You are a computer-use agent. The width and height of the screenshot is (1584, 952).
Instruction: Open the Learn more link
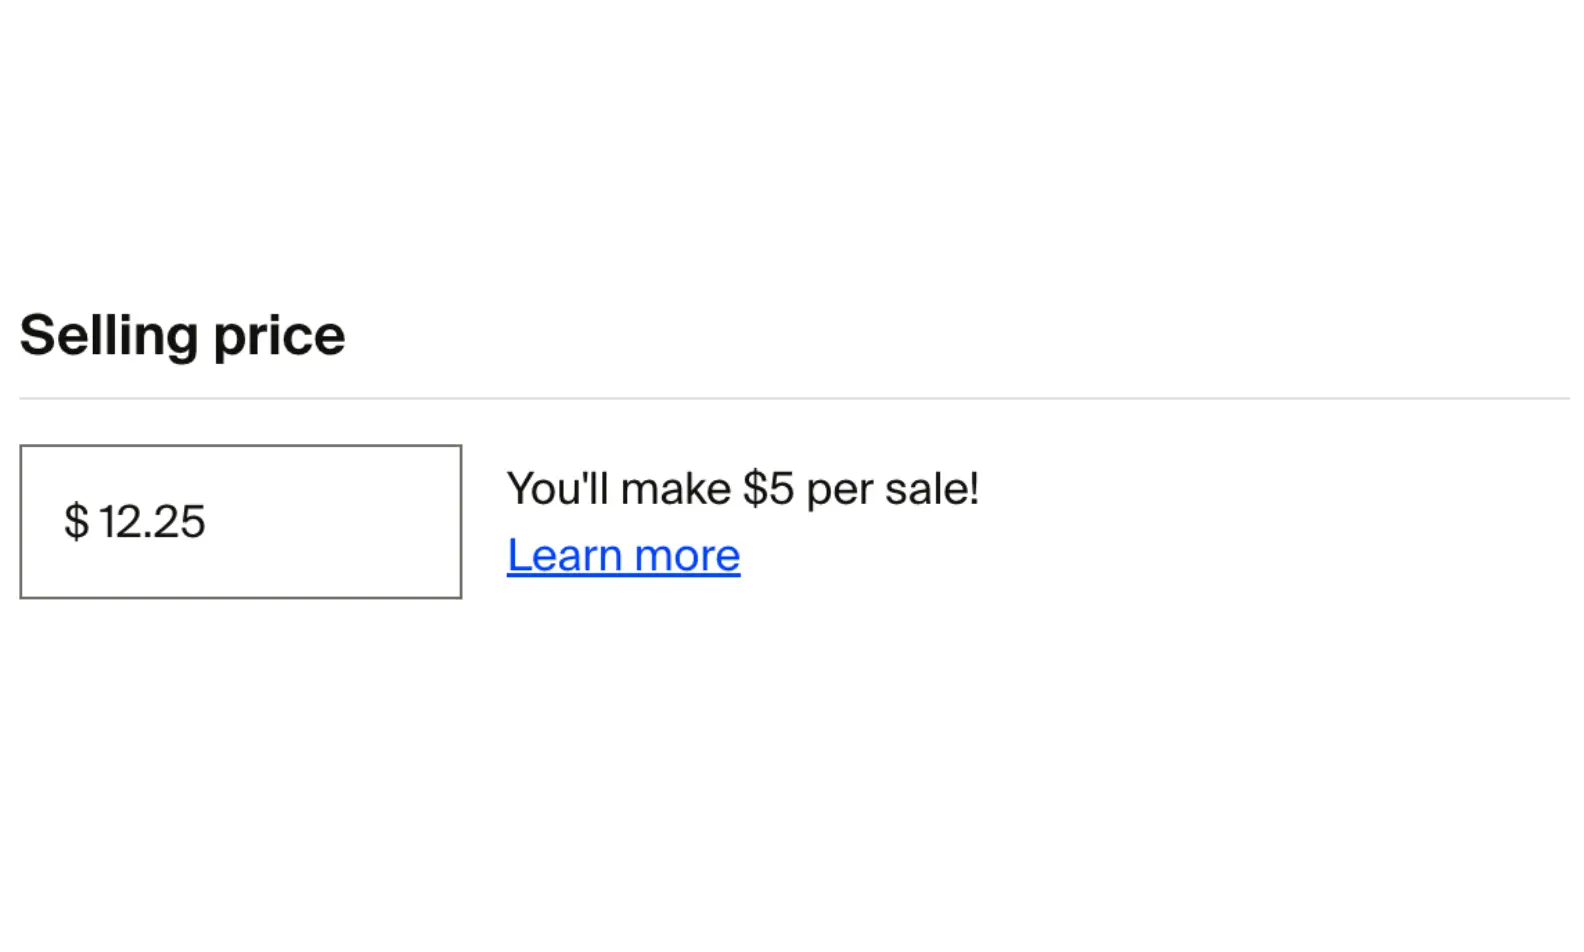[623, 556]
